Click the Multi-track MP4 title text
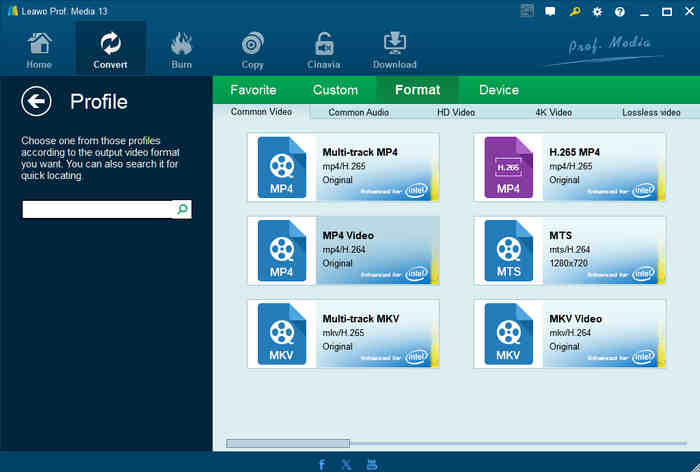The width and height of the screenshot is (700, 472). tap(360, 152)
